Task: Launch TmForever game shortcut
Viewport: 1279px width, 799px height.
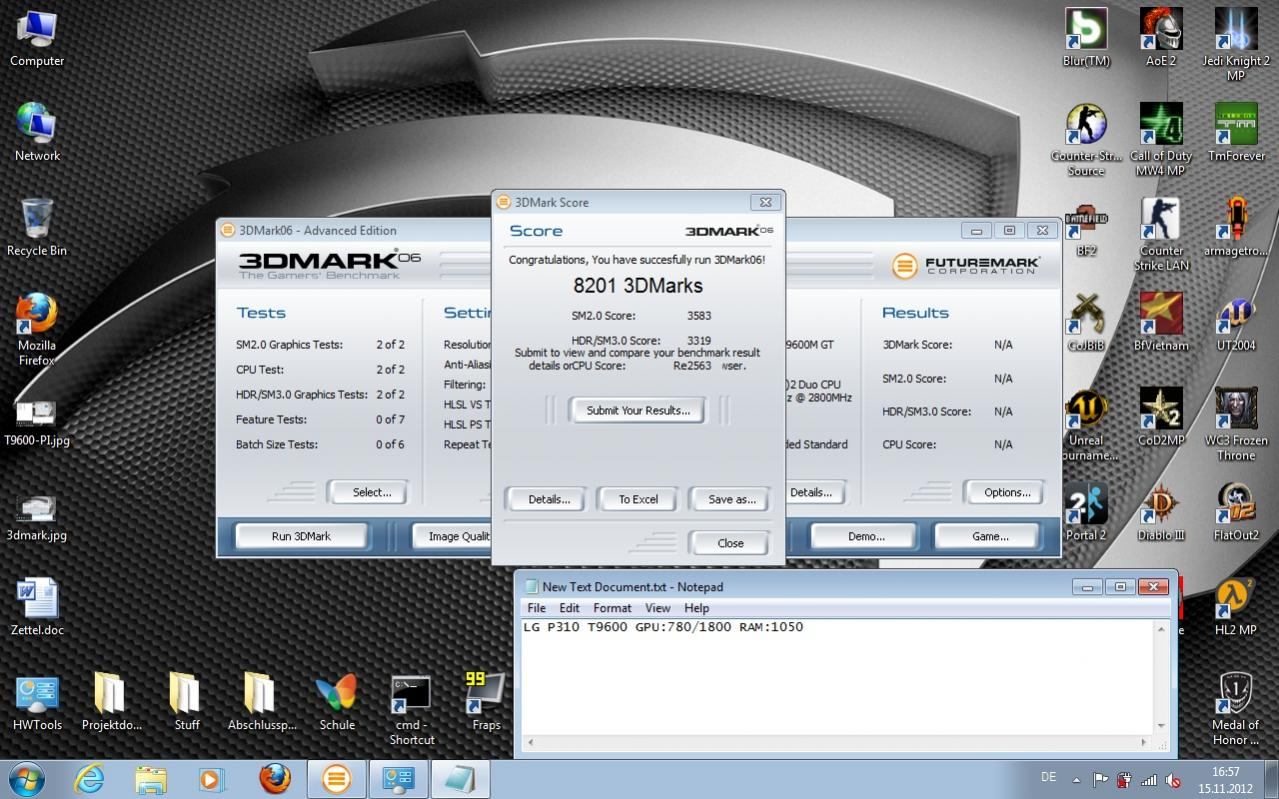Action: (x=1236, y=132)
